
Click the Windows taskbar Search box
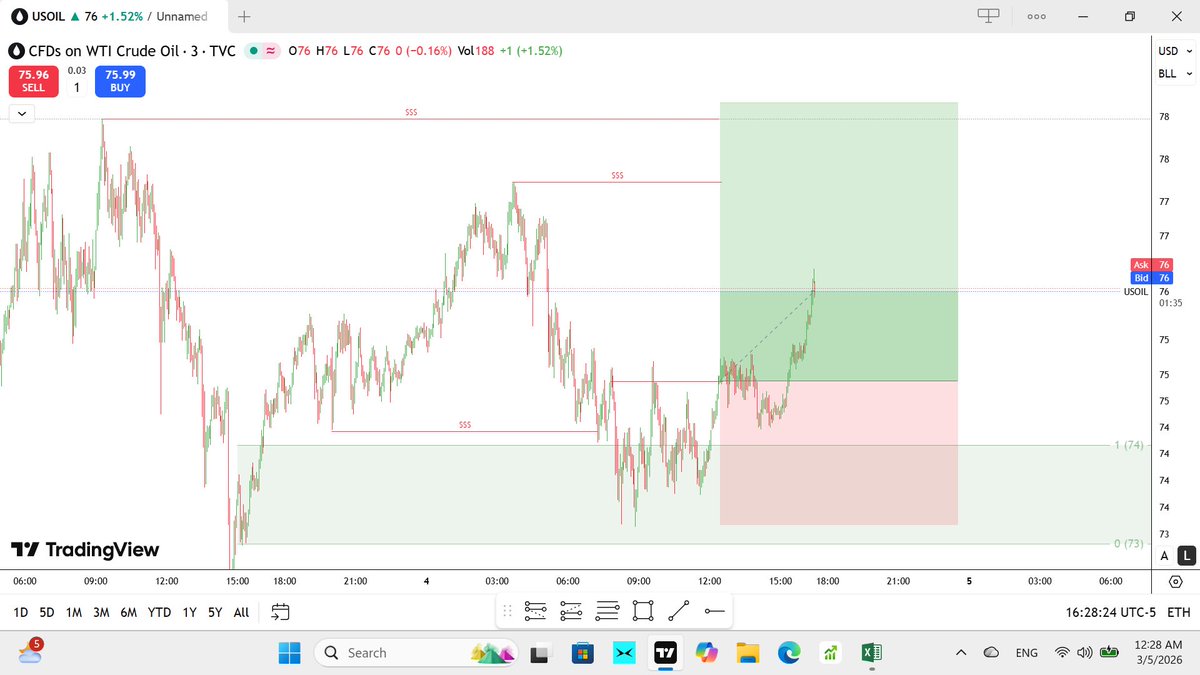click(417, 653)
